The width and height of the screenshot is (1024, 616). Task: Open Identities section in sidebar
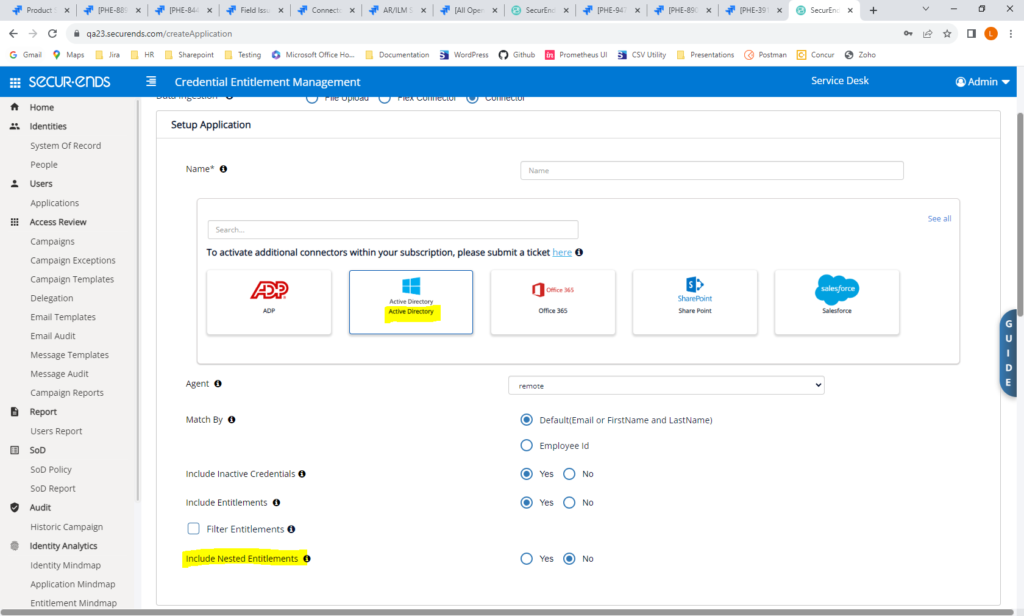pyautogui.click(x=48, y=126)
